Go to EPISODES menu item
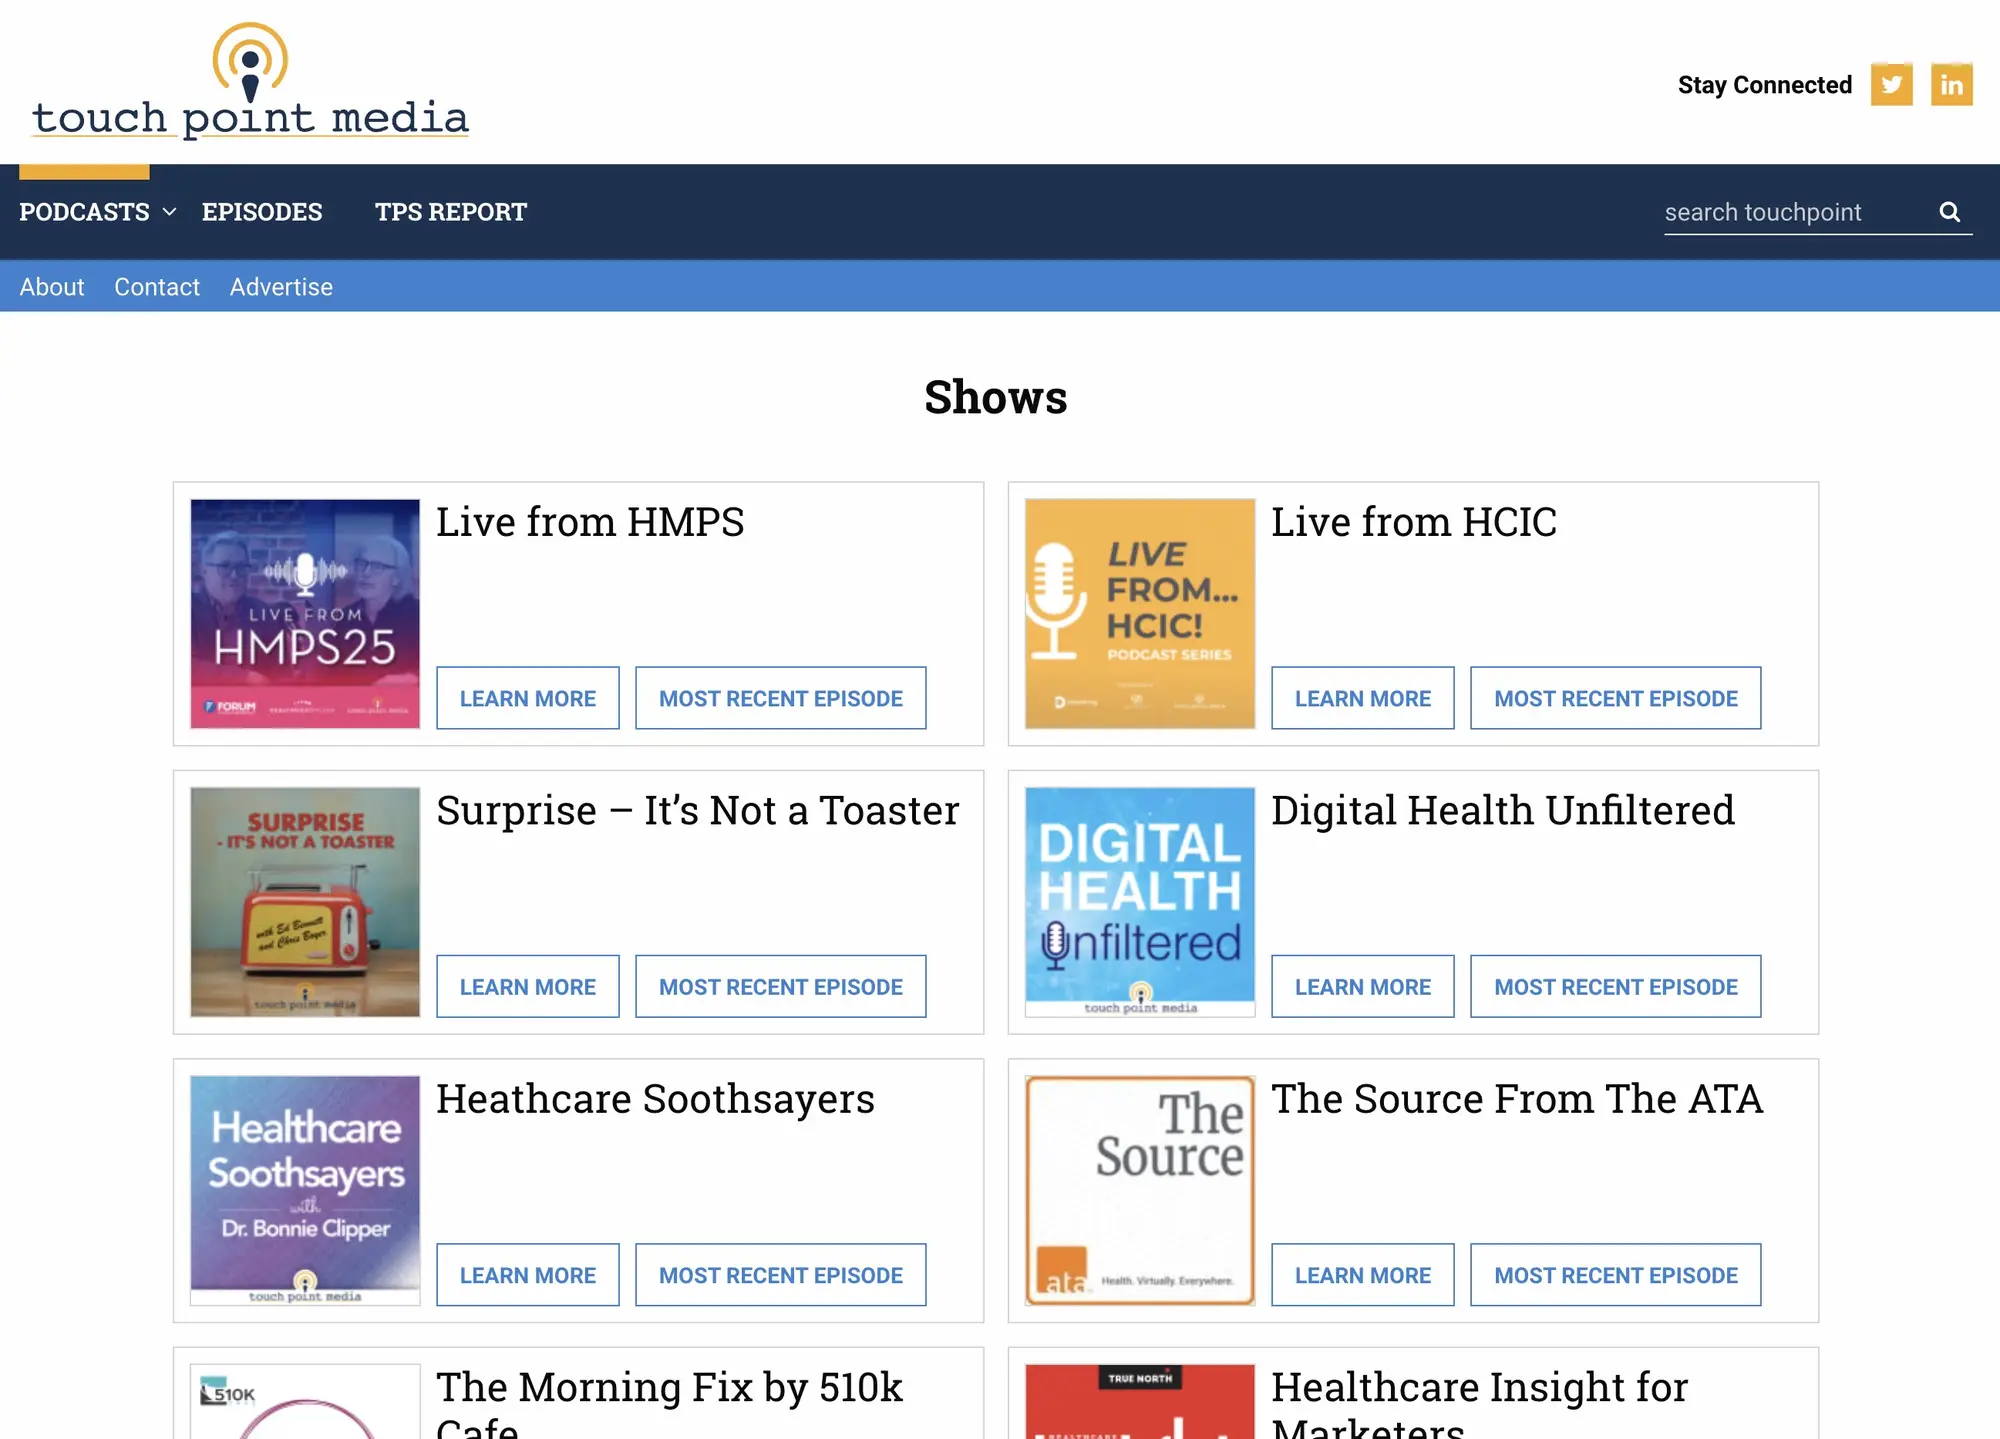Image resolution: width=2000 pixels, height=1439 pixels. (x=262, y=212)
